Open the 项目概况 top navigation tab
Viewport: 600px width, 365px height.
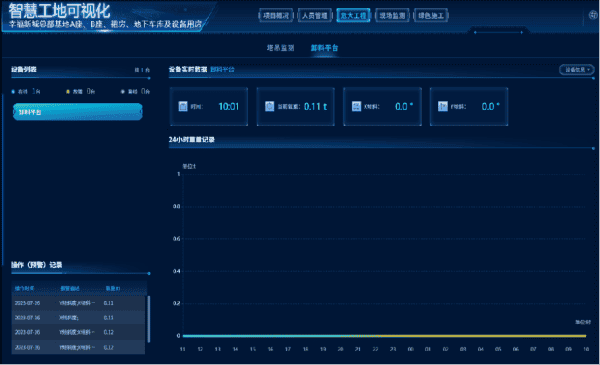click(276, 16)
